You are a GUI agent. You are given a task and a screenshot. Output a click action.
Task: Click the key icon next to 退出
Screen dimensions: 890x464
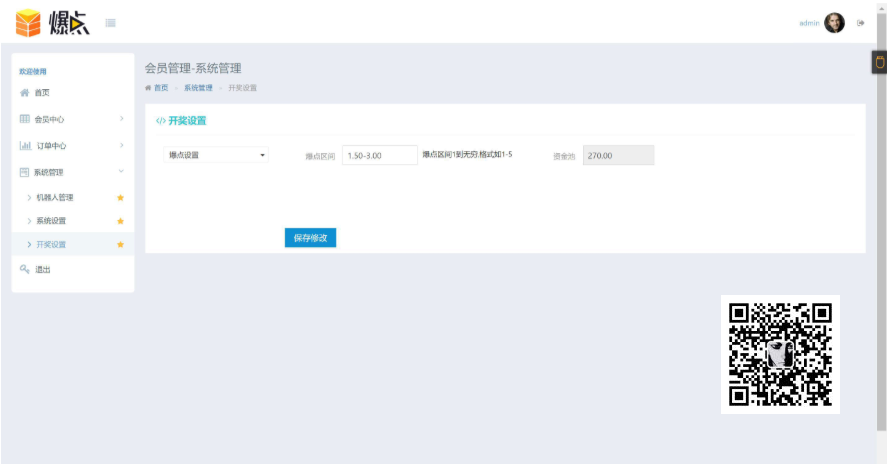(x=24, y=269)
